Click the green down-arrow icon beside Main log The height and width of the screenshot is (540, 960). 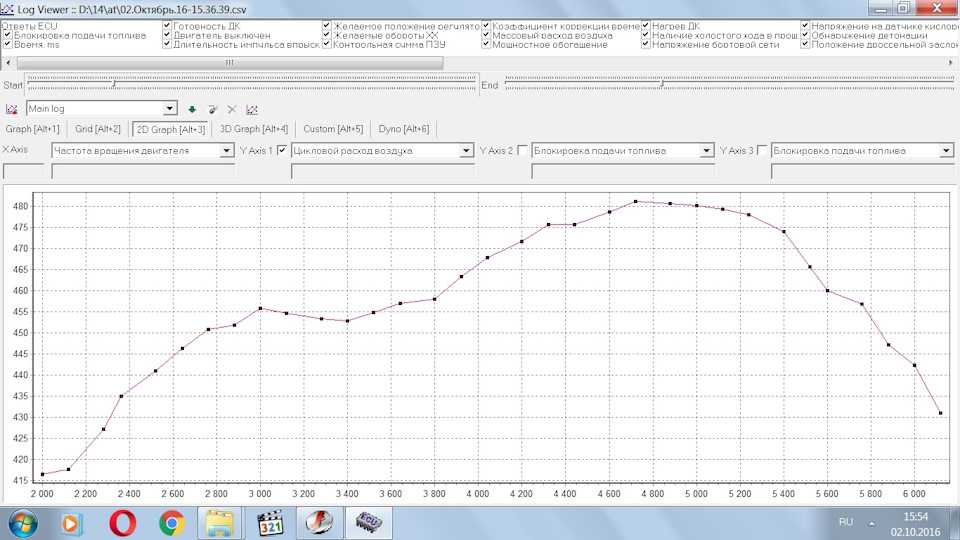tap(192, 109)
